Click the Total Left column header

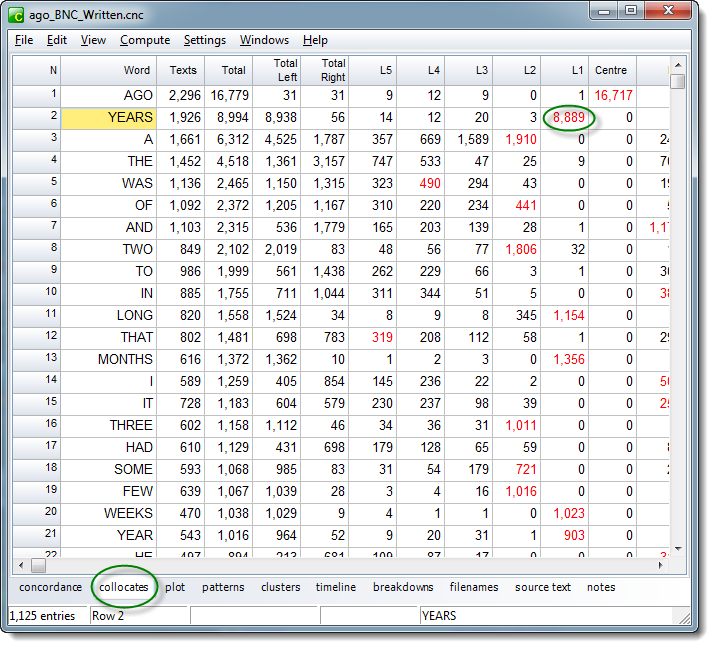point(285,70)
